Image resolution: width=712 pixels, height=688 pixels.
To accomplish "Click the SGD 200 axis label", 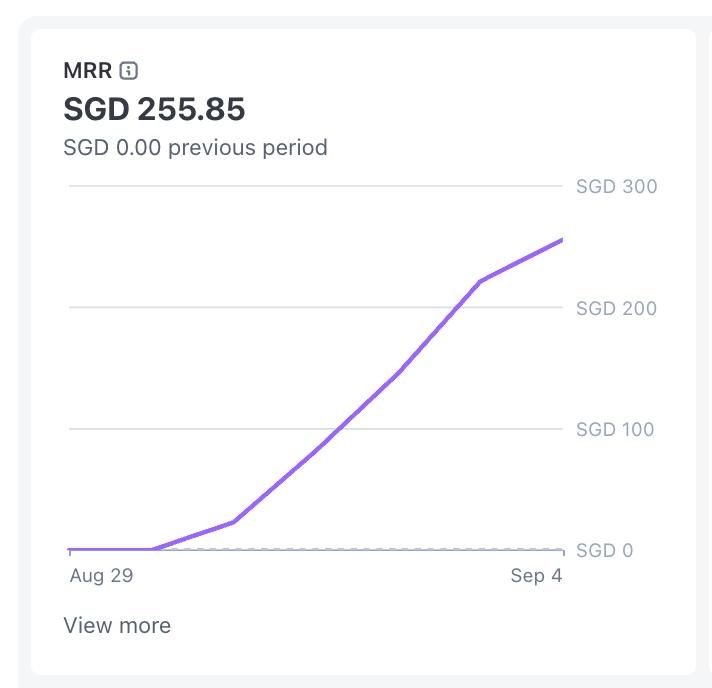I will tap(616, 308).
